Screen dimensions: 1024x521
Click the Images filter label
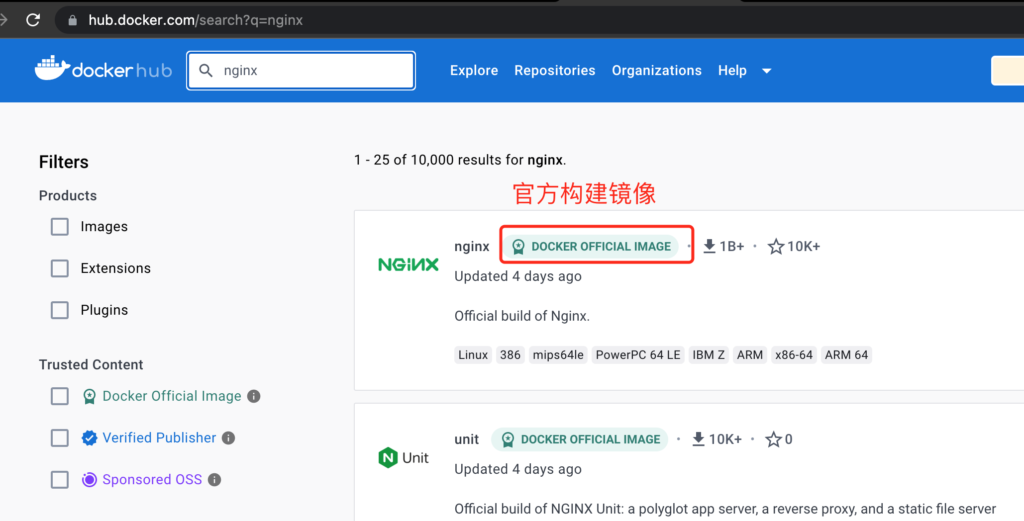(104, 227)
